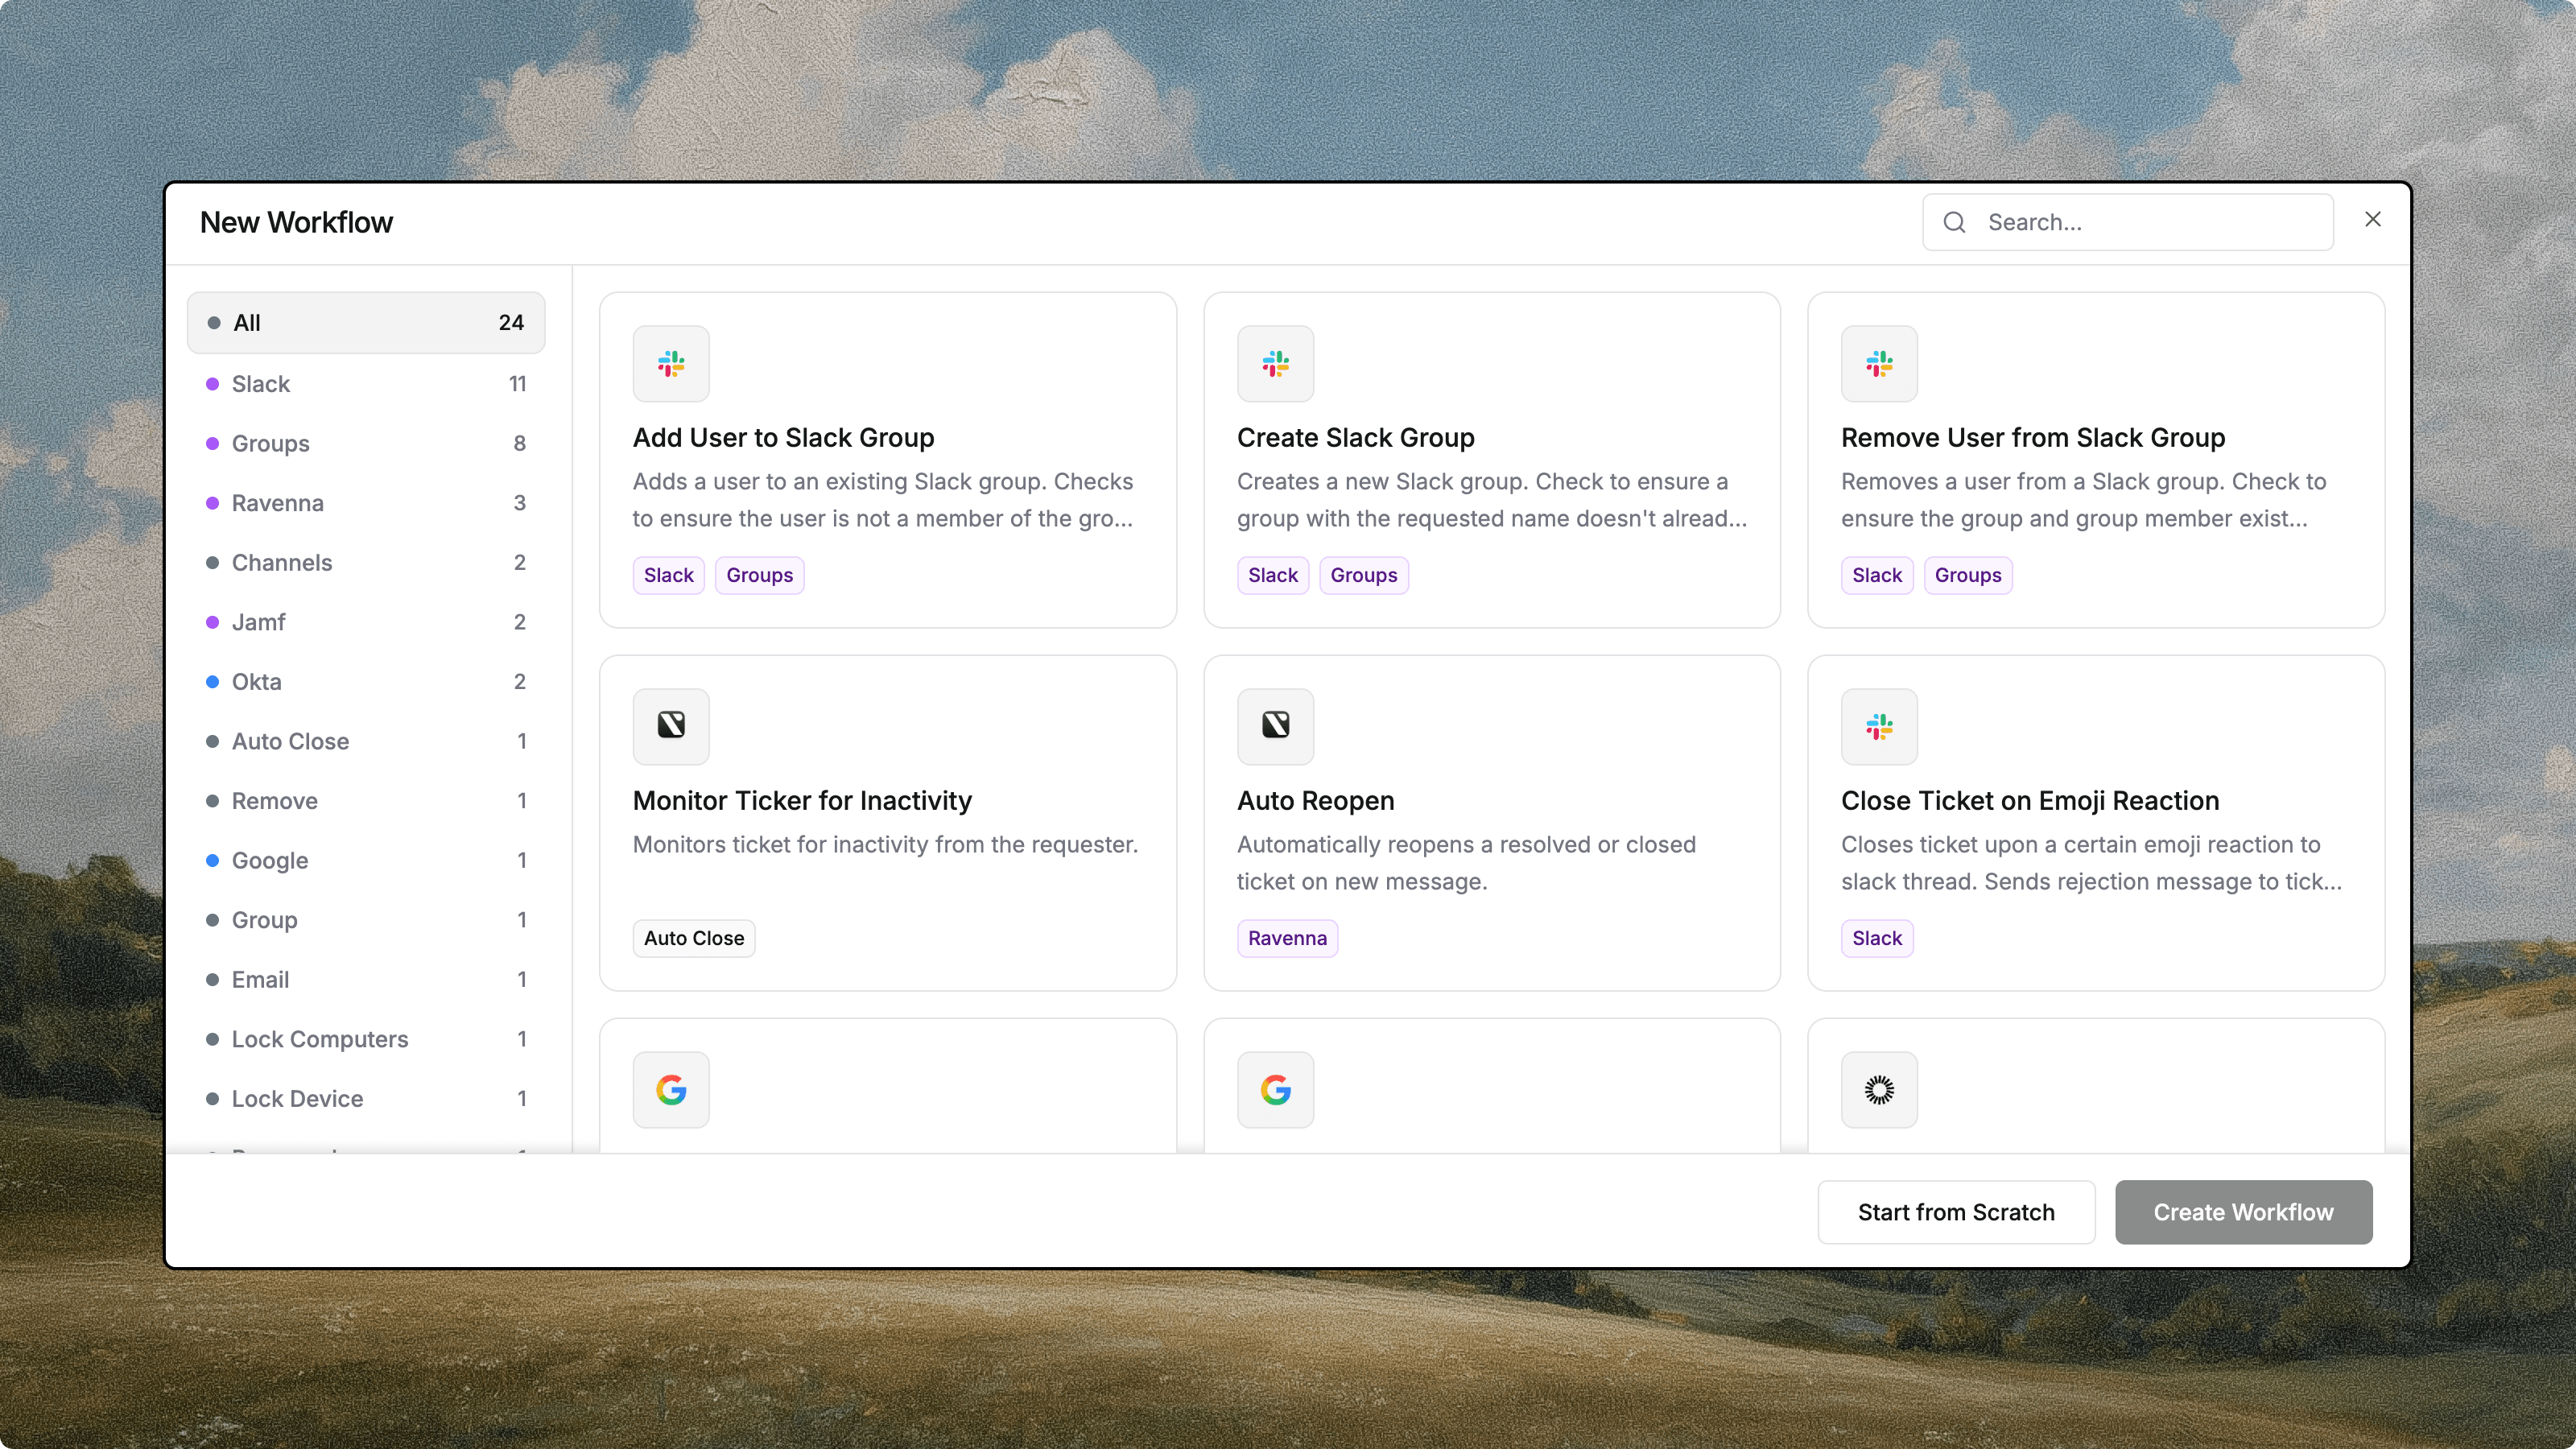The image size is (2576, 1449).
Task: Click Slack icon on Close Ticket on Emoji Reaction card
Action: click(1879, 726)
